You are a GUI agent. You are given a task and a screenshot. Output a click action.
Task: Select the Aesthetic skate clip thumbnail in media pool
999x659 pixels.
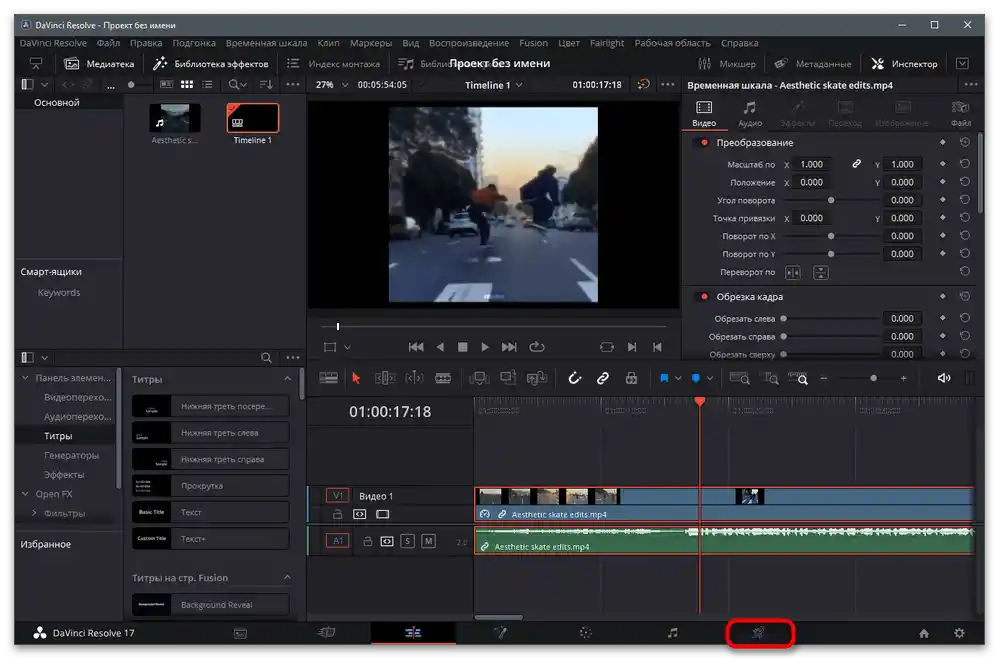click(175, 118)
